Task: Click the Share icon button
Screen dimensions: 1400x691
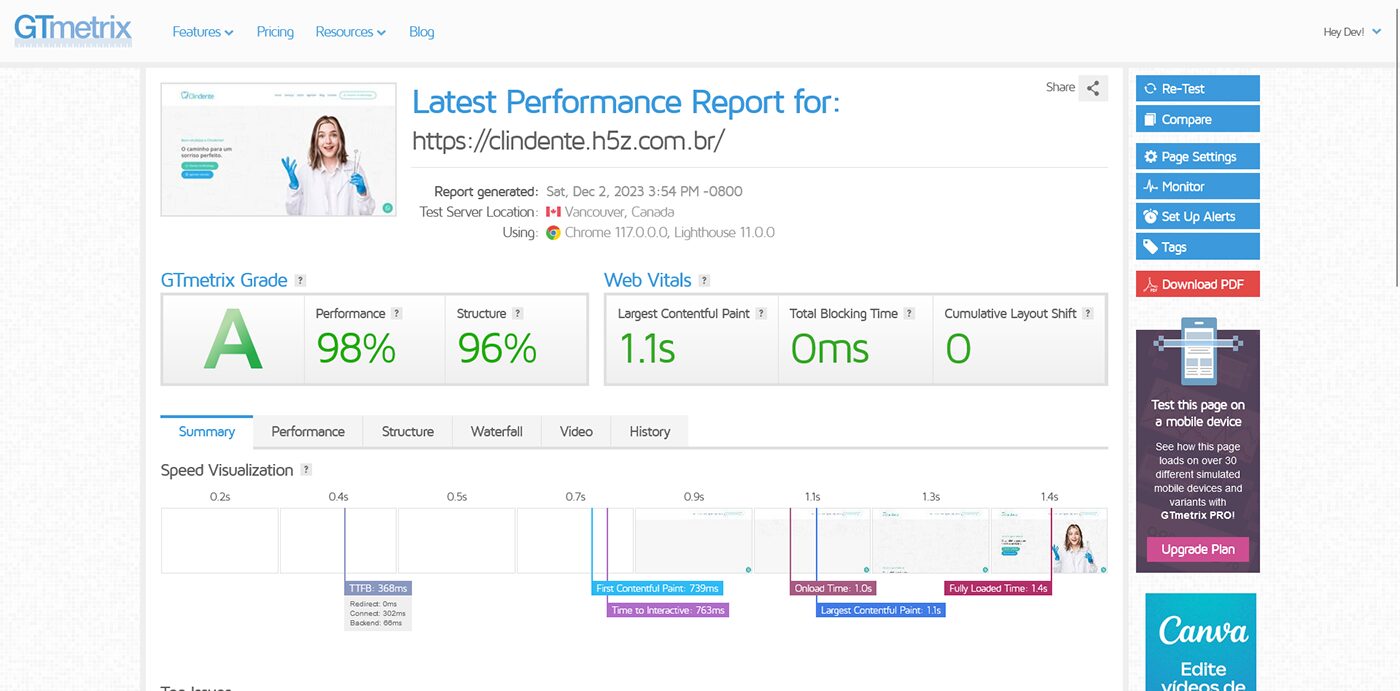Action: point(1093,88)
